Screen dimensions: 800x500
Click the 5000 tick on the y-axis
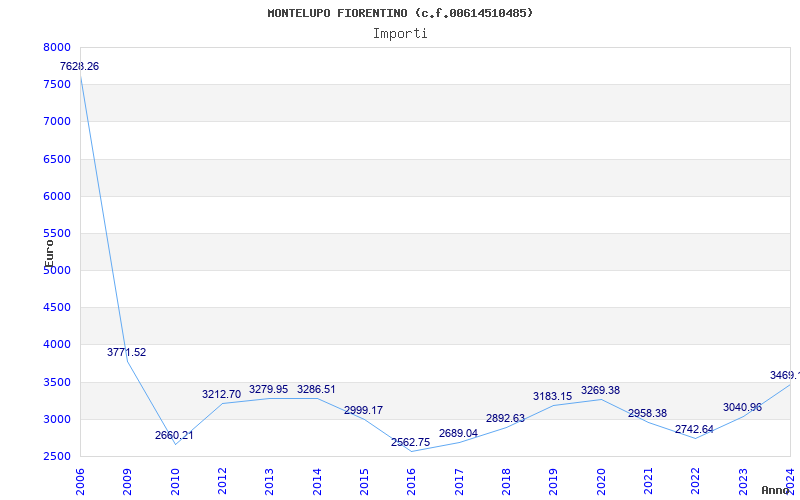(57, 270)
